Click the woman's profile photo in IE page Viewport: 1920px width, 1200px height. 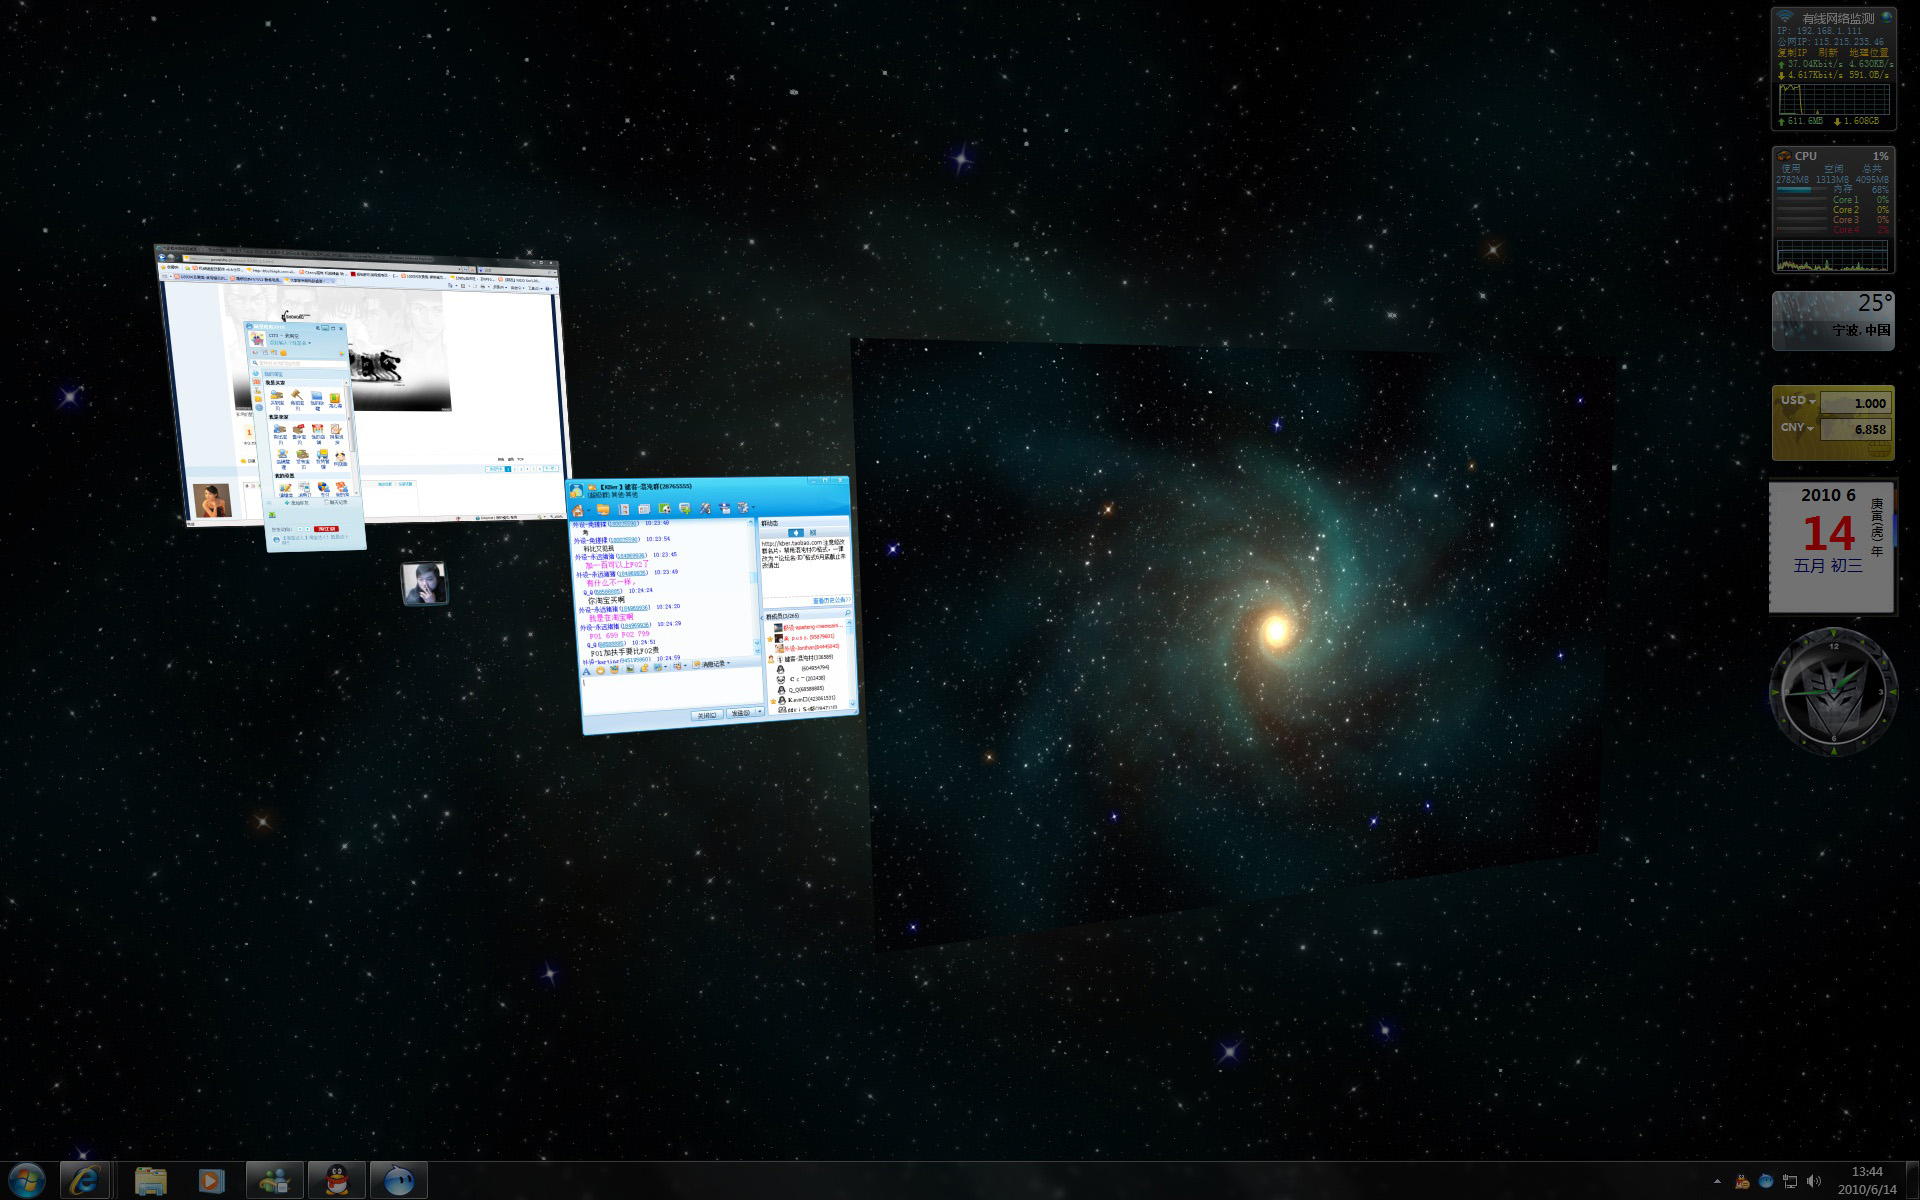(213, 500)
